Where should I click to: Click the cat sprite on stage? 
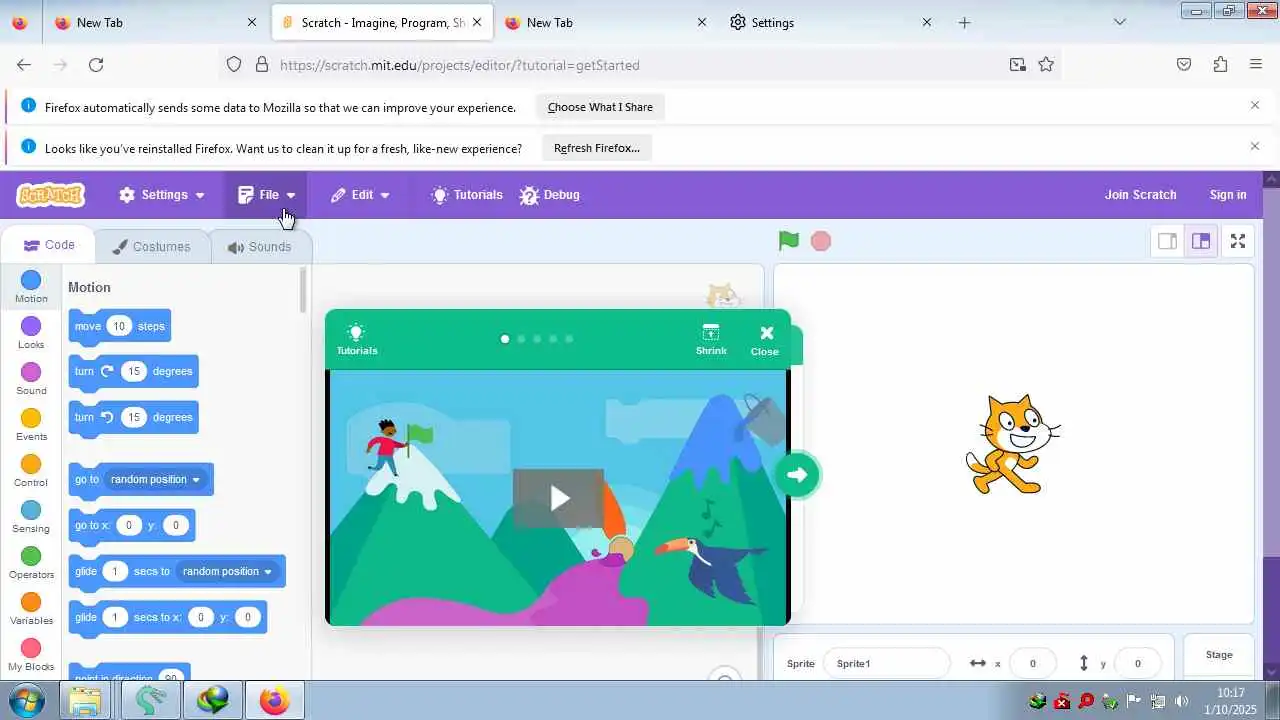point(1012,444)
